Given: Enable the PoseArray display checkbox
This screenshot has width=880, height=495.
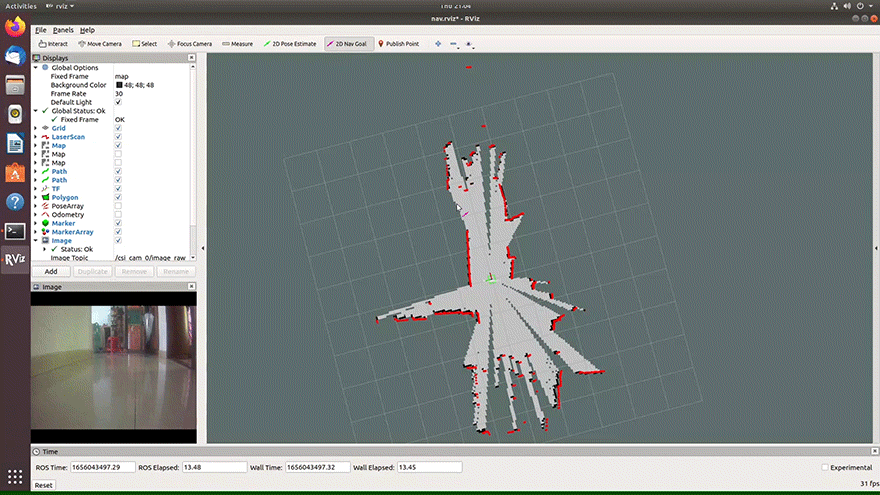Looking at the screenshot, I should (119, 206).
